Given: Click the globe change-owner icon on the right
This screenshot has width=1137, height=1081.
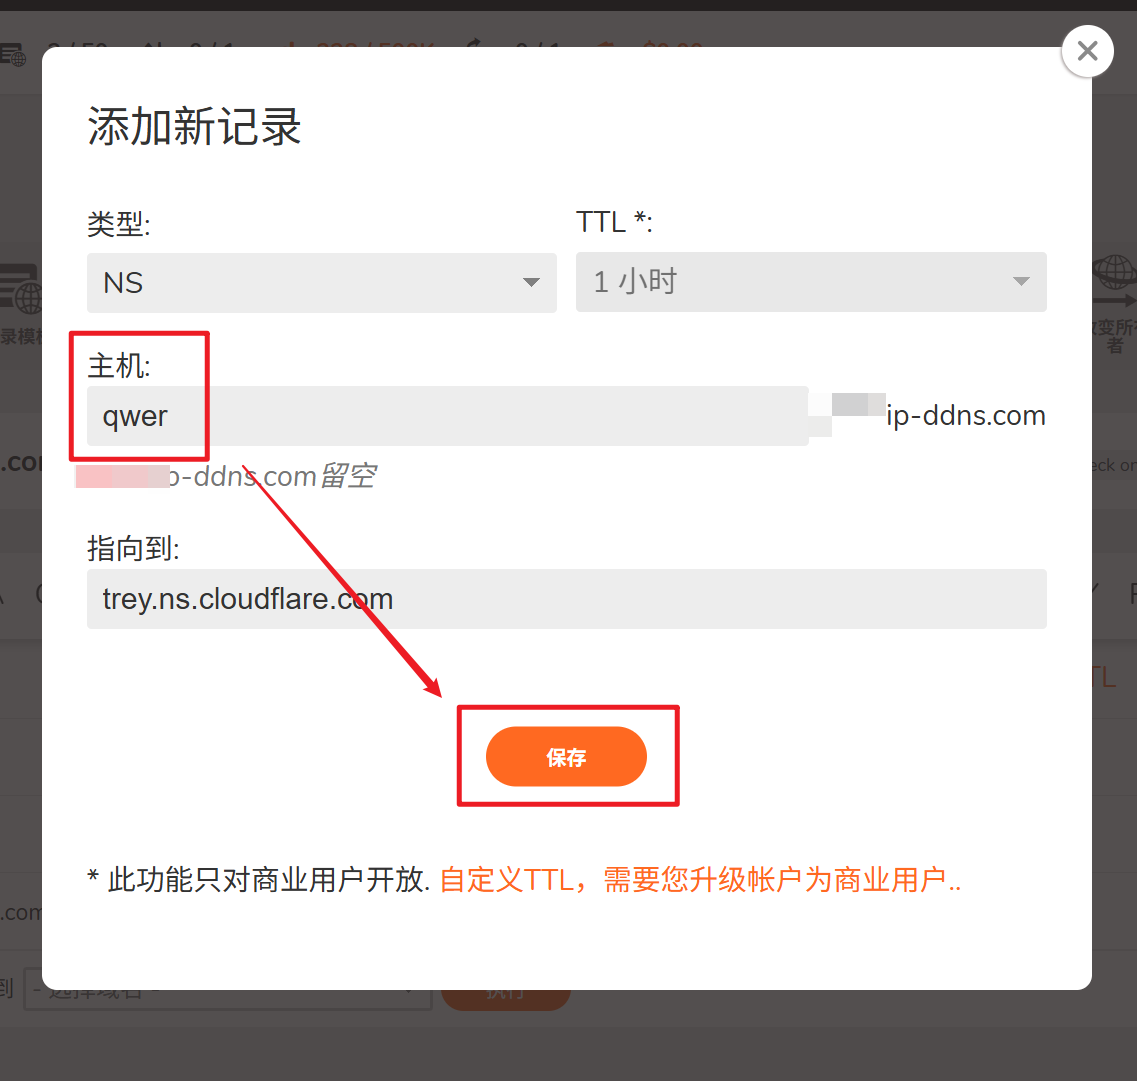Looking at the screenshot, I should (1114, 281).
